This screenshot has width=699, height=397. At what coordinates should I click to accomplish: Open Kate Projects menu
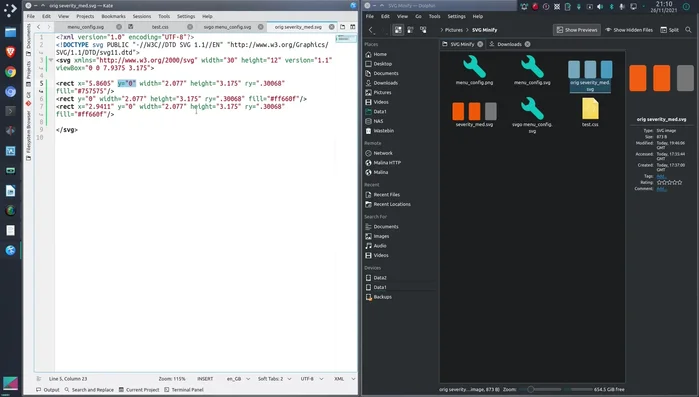point(85,16)
